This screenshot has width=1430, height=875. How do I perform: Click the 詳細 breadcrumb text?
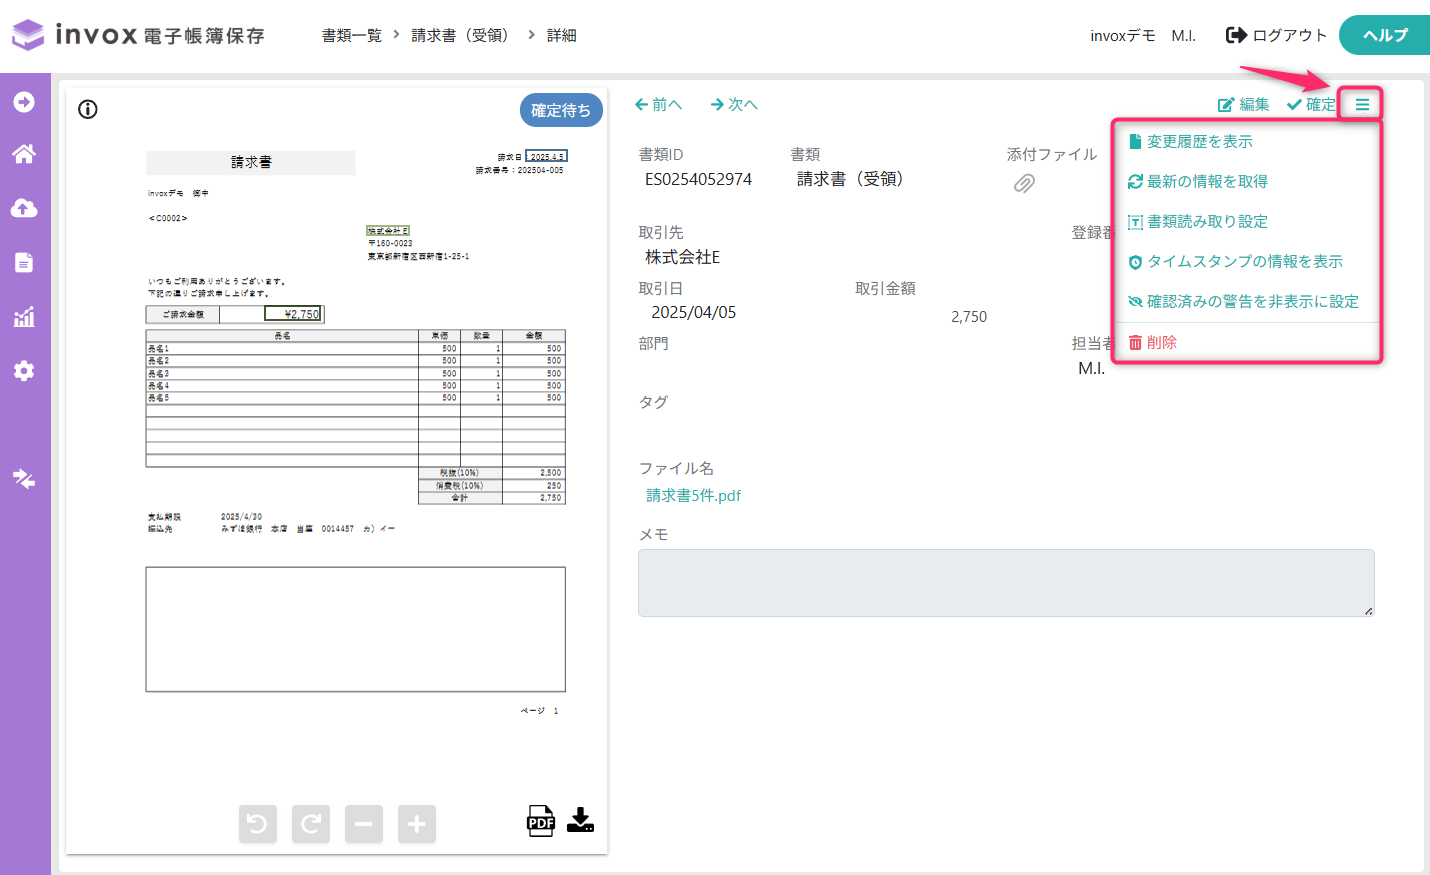[562, 35]
